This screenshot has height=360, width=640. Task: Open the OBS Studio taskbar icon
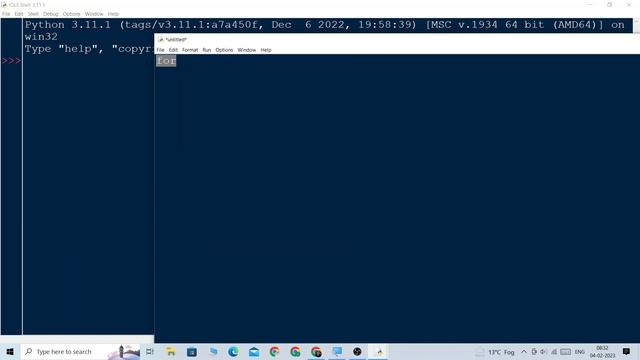pos(357,351)
